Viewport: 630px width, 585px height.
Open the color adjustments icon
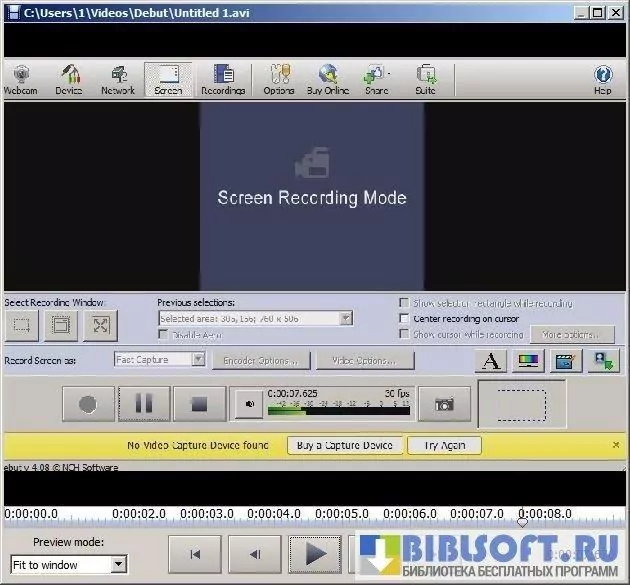pyautogui.click(x=529, y=361)
